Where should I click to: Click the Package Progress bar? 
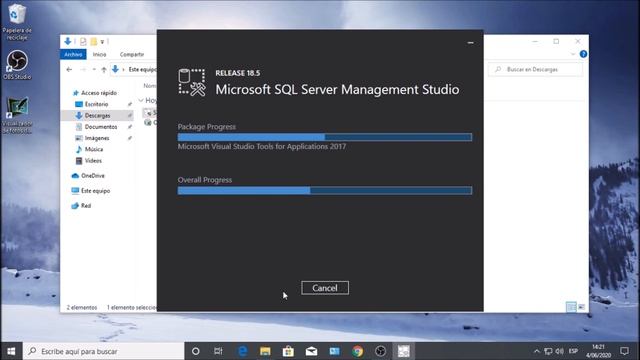[325, 137]
